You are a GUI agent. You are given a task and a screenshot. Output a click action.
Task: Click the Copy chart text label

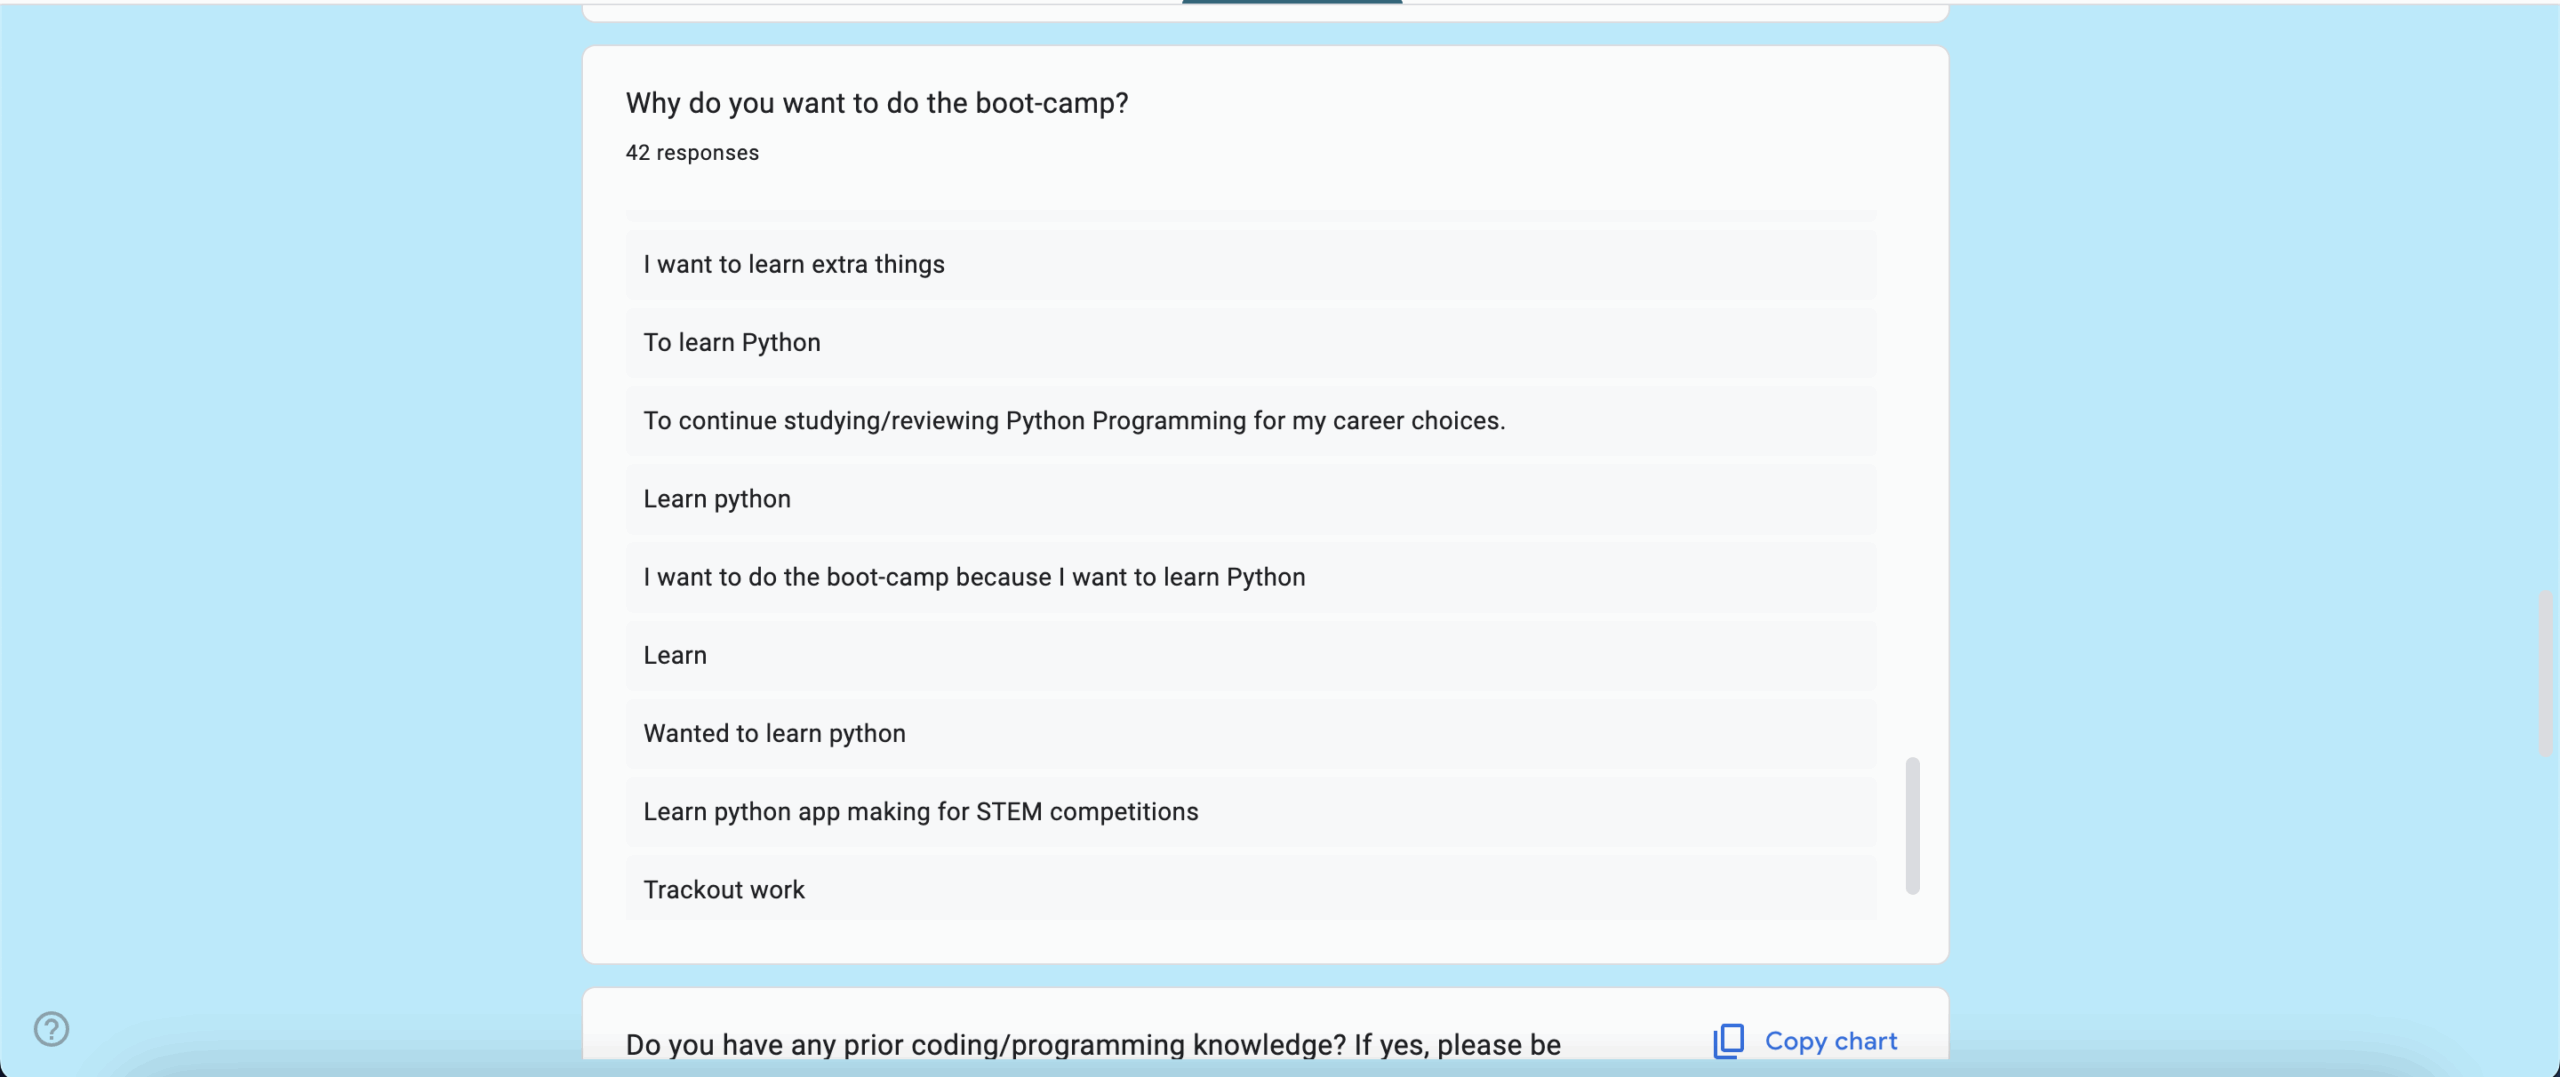pyautogui.click(x=1830, y=1041)
